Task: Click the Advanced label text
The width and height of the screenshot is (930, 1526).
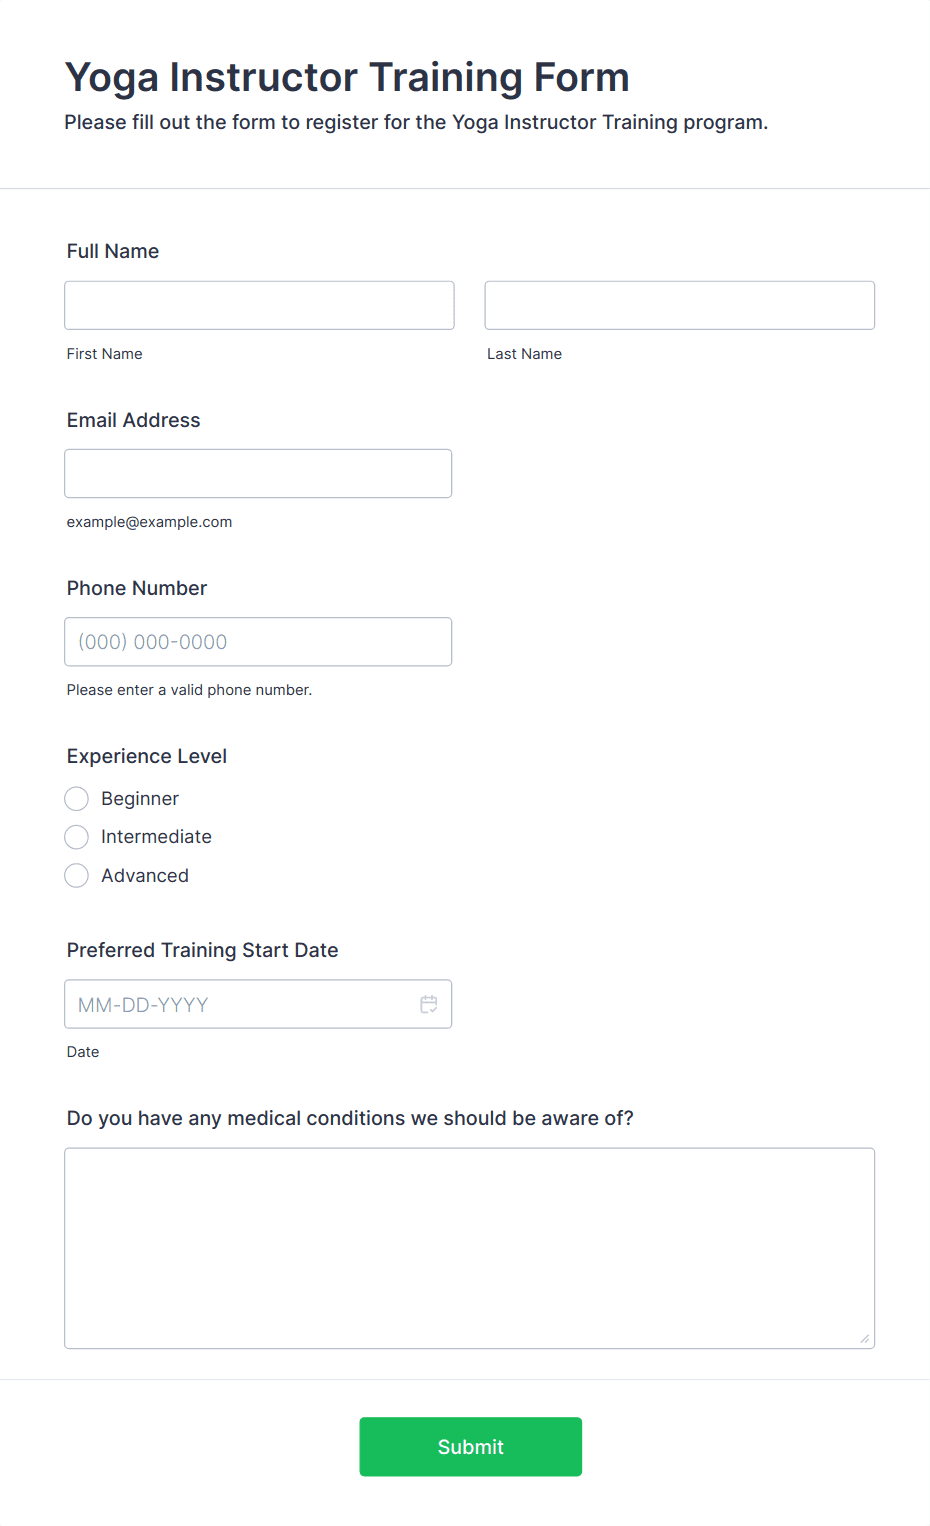Action: coord(145,876)
